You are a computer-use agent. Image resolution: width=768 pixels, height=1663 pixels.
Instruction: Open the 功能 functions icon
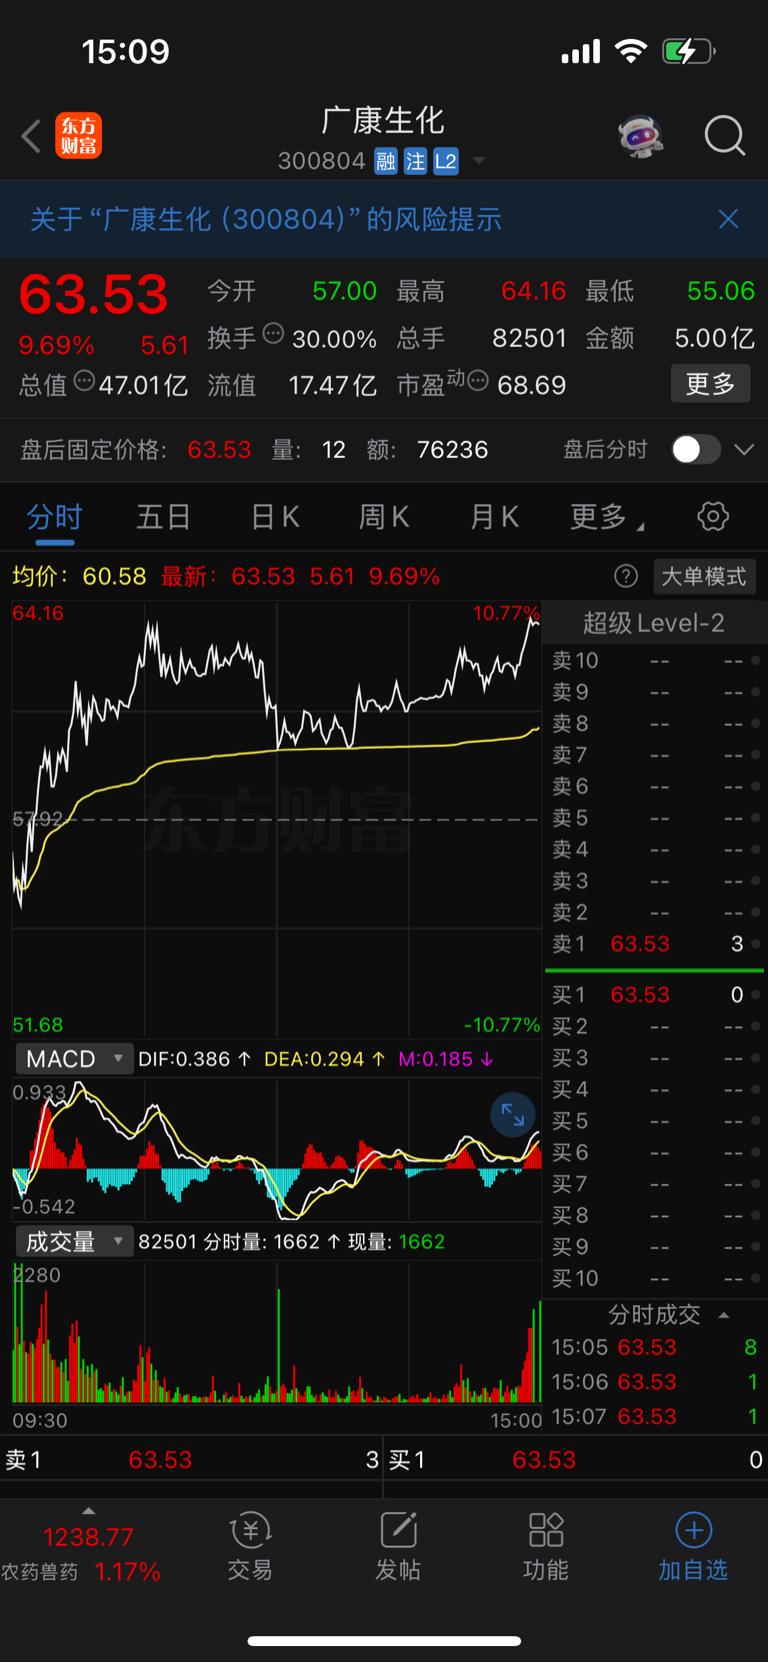click(x=546, y=1546)
